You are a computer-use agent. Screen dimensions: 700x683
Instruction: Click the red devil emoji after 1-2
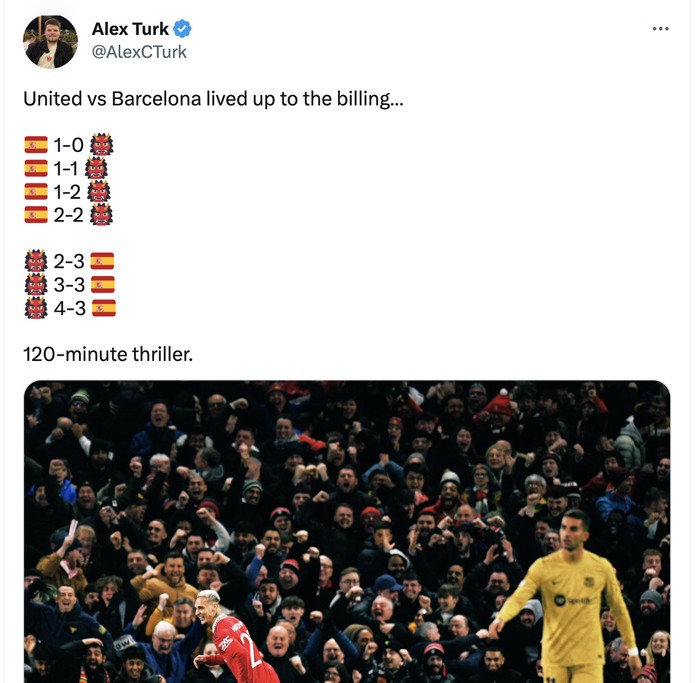click(98, 191)
